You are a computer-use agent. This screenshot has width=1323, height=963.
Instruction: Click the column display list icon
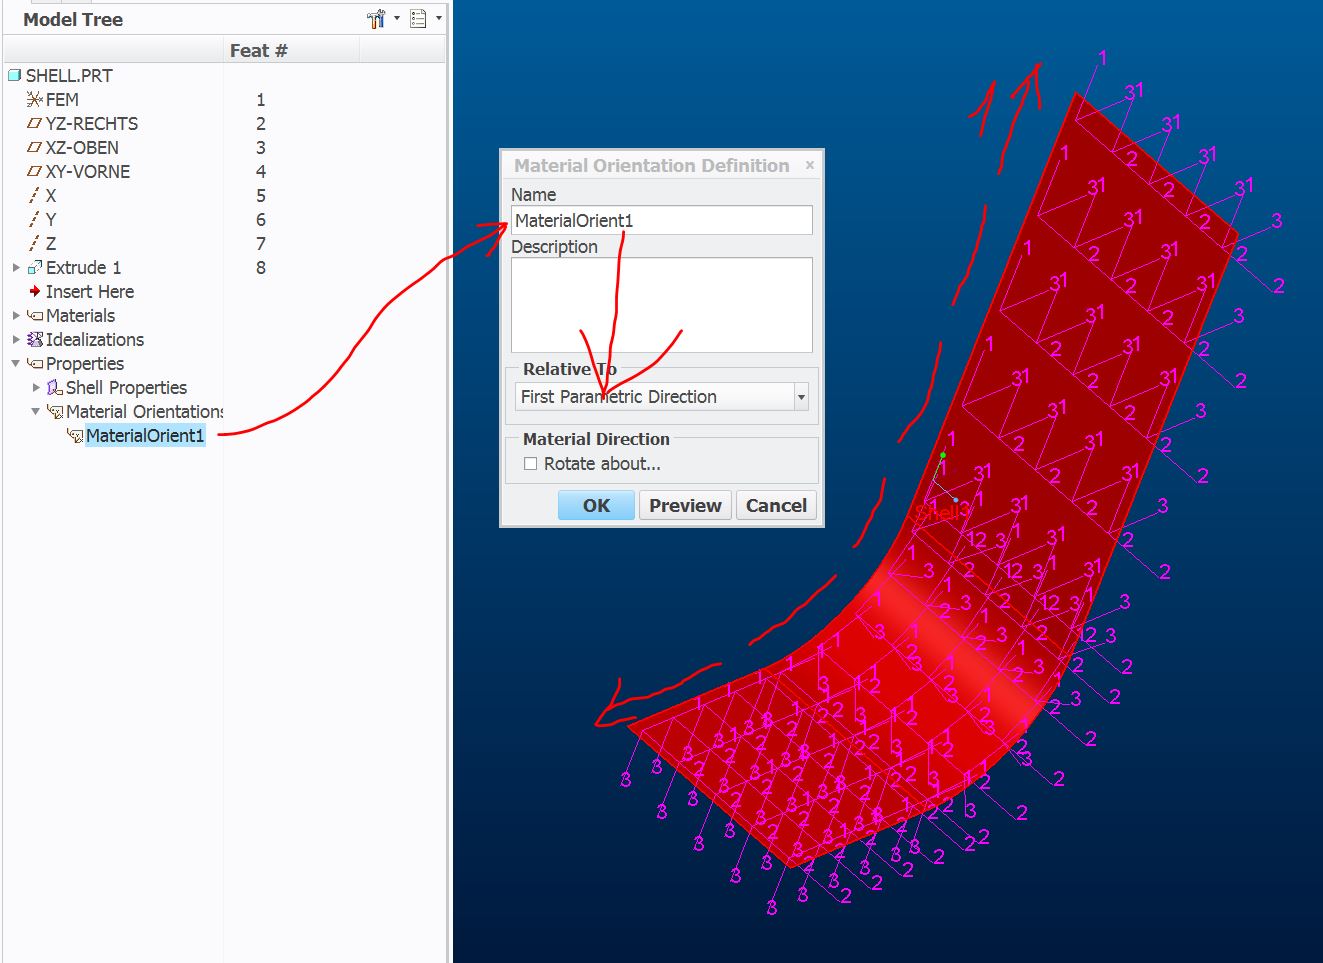tap(420, 17)
